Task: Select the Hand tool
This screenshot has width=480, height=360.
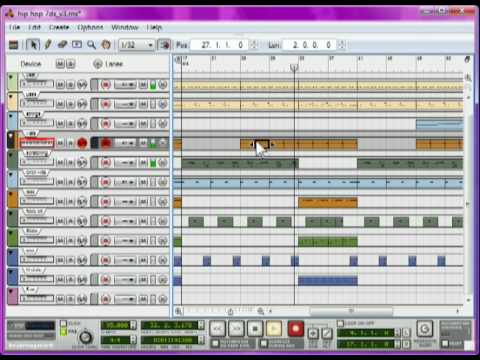Action: tap(106, 45)
